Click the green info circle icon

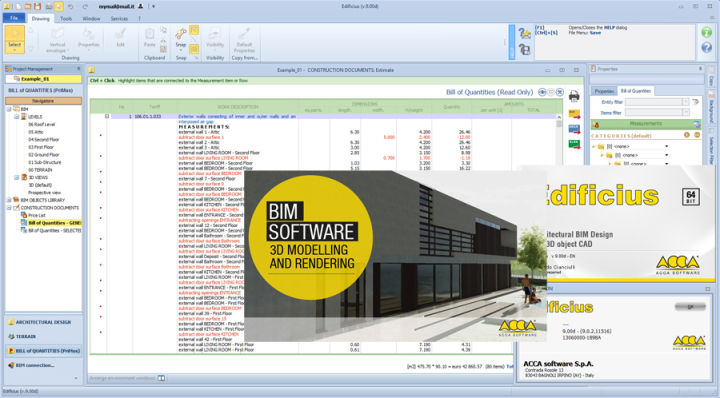click(x=707, y=32)
